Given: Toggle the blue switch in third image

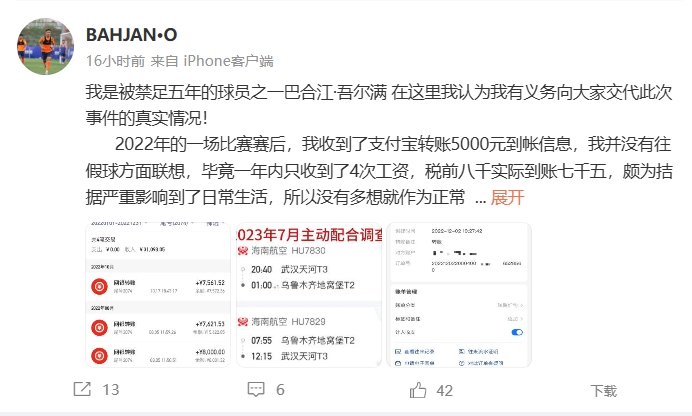Looking at the screenshot, I should pyautogui.click(x=517, y=332).
